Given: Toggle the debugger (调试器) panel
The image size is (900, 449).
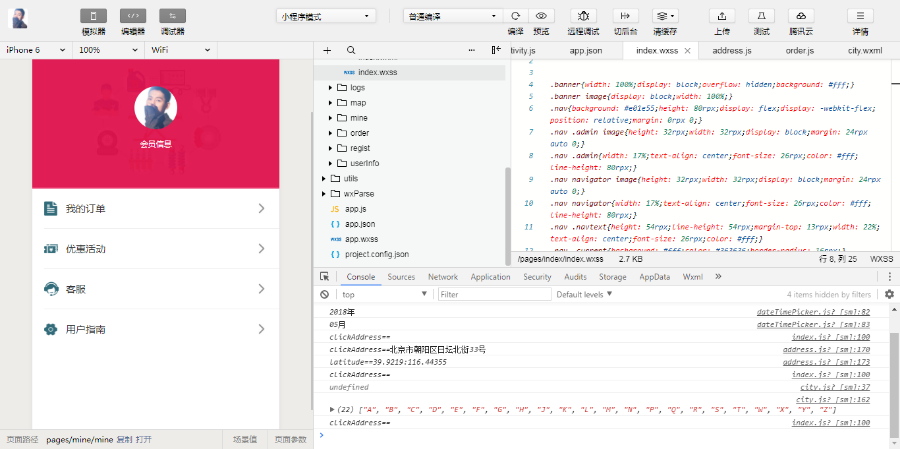Looking at the screenshot, I should pos(172,16).
